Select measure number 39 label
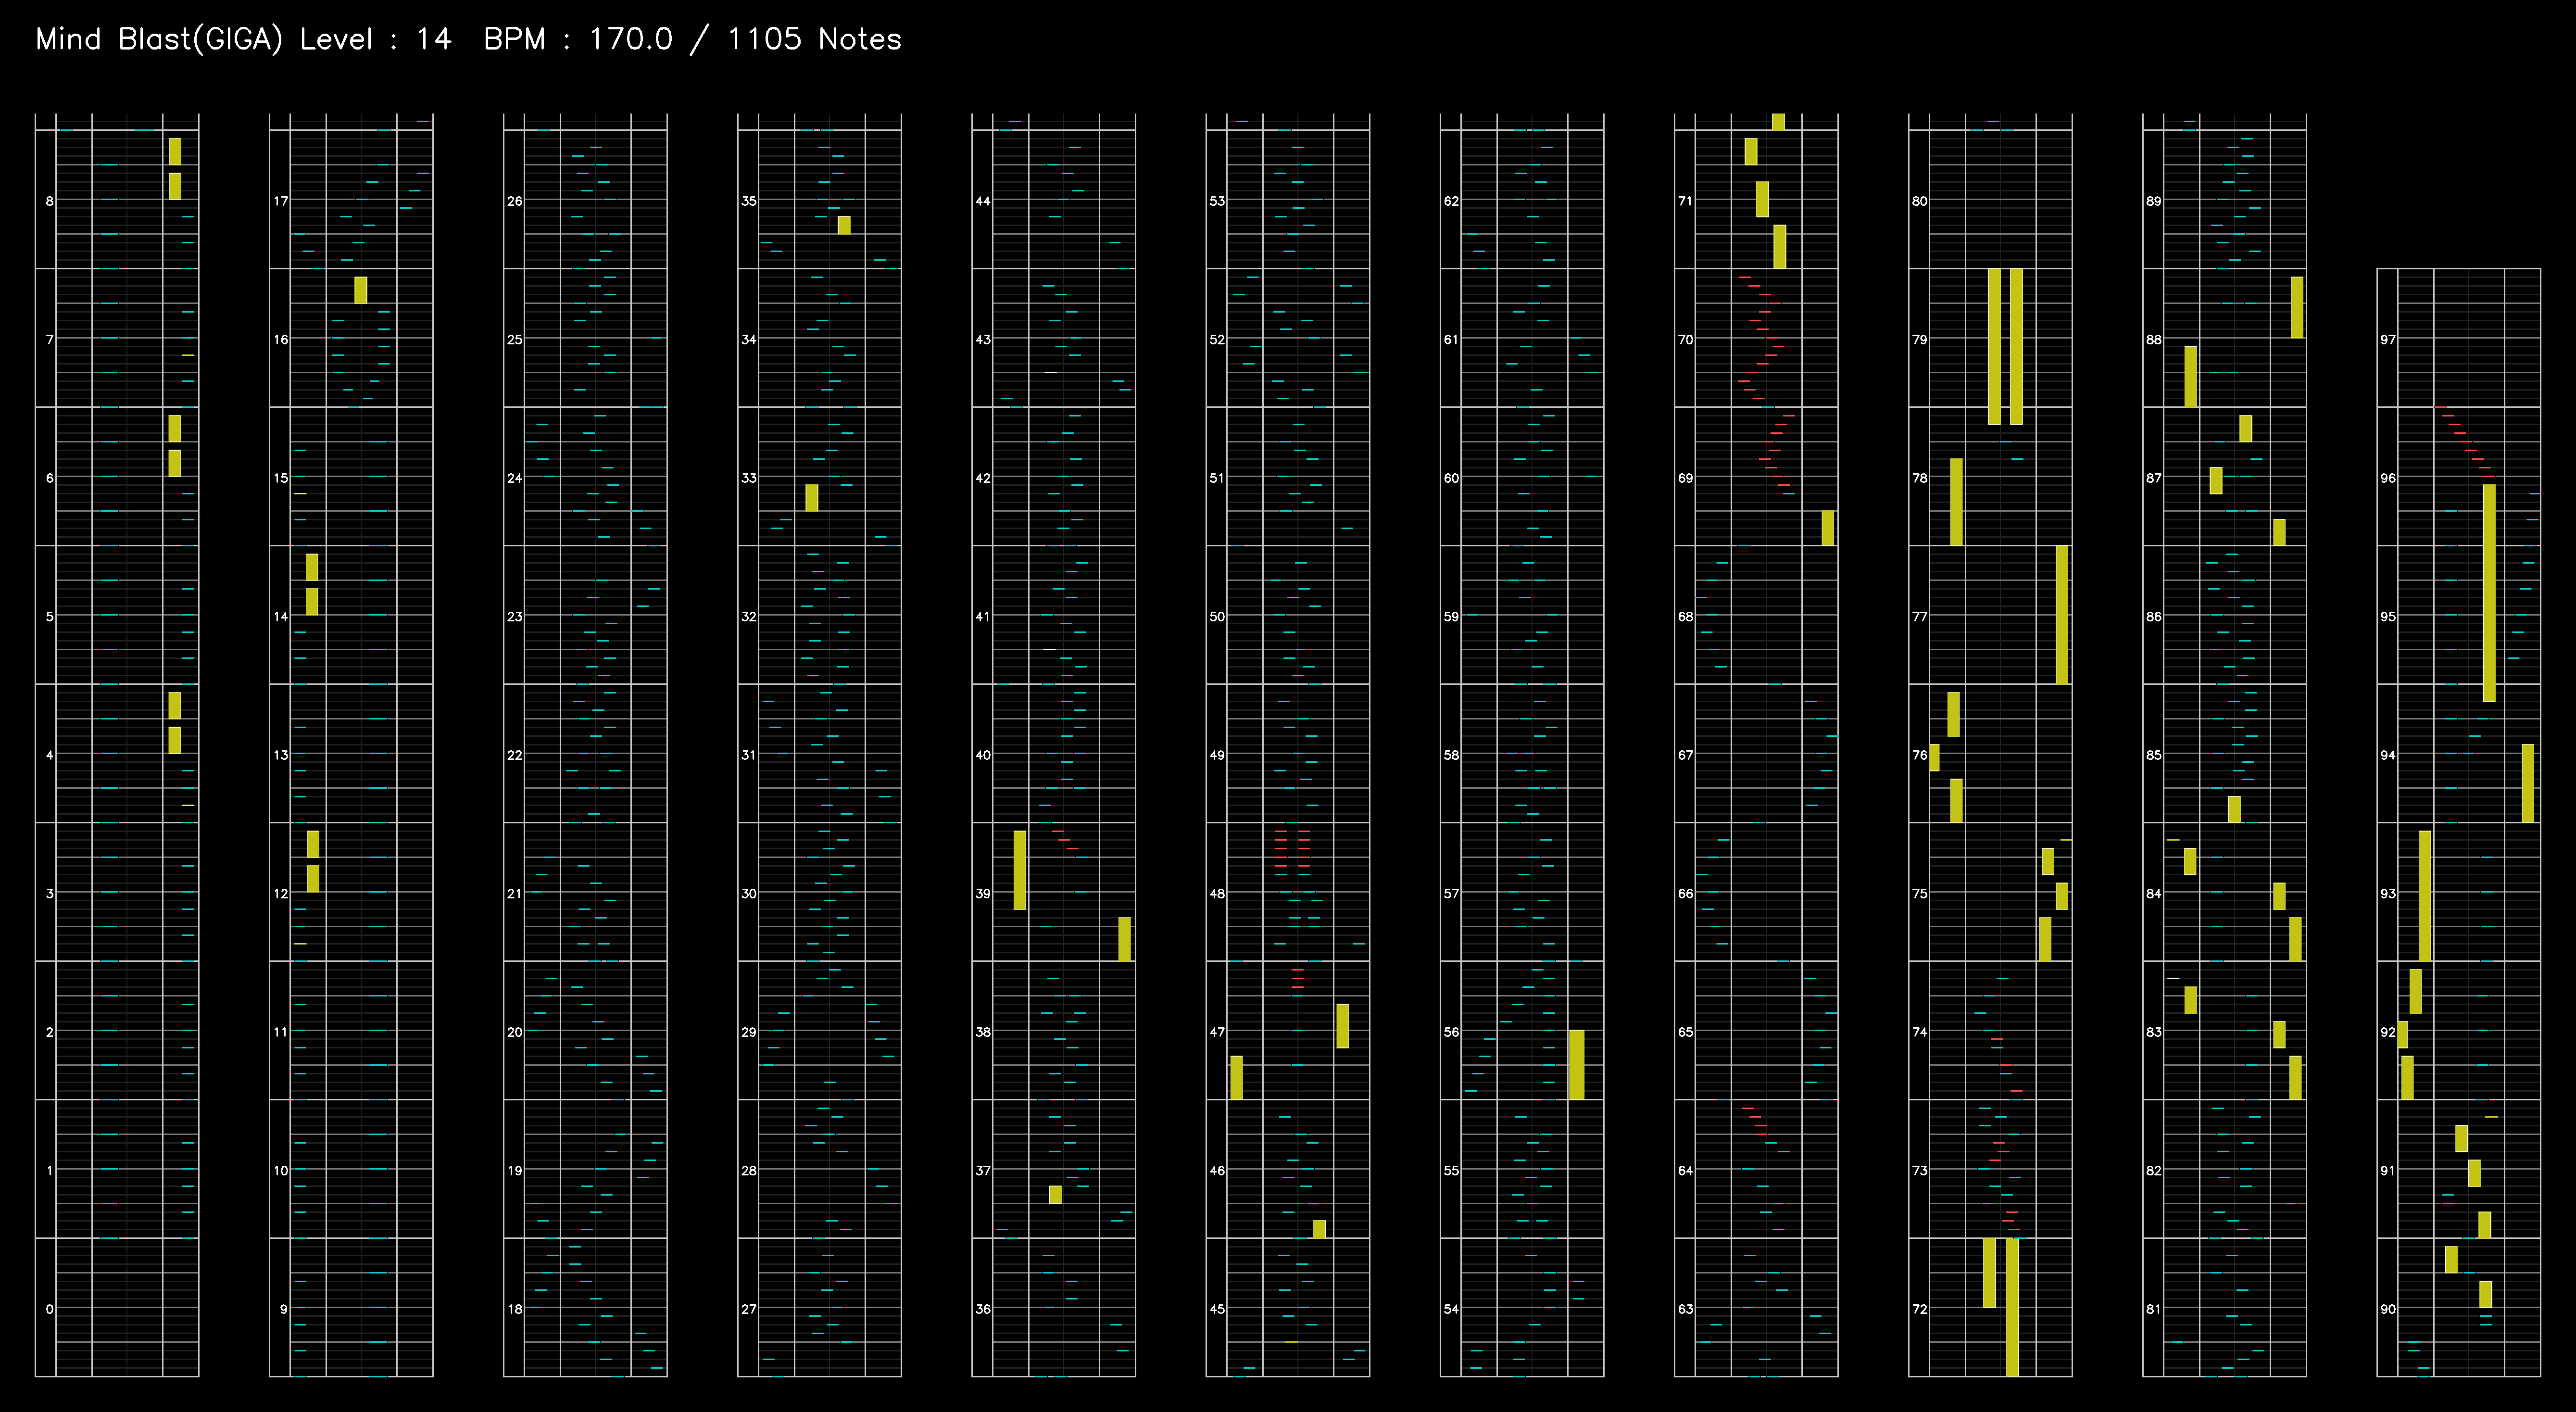The height and width of the screenshot is (1412, 2576). [983, 894]
